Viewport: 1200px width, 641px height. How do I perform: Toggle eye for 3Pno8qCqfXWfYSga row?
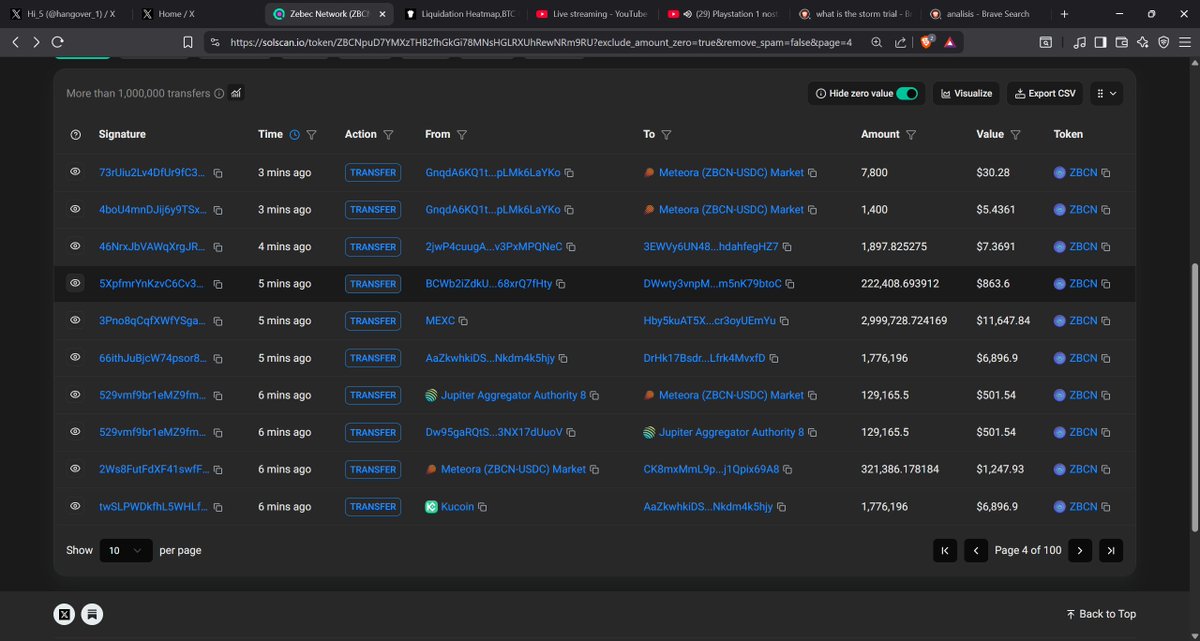tap(75, 321)
